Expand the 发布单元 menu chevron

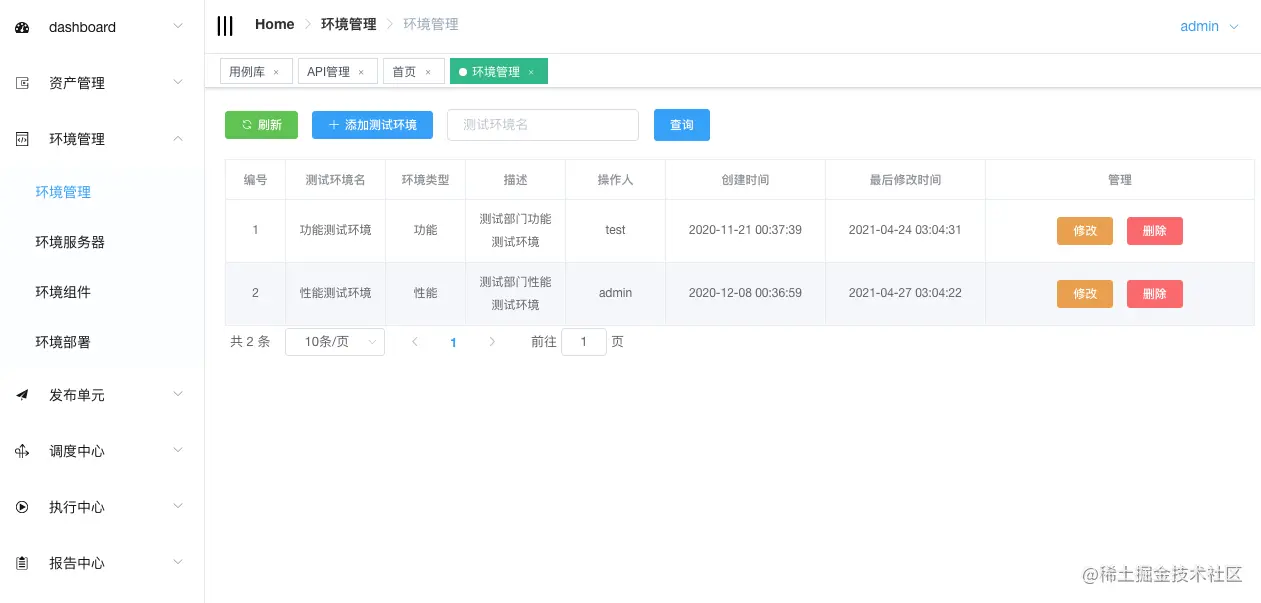click(x=178, y=394)
